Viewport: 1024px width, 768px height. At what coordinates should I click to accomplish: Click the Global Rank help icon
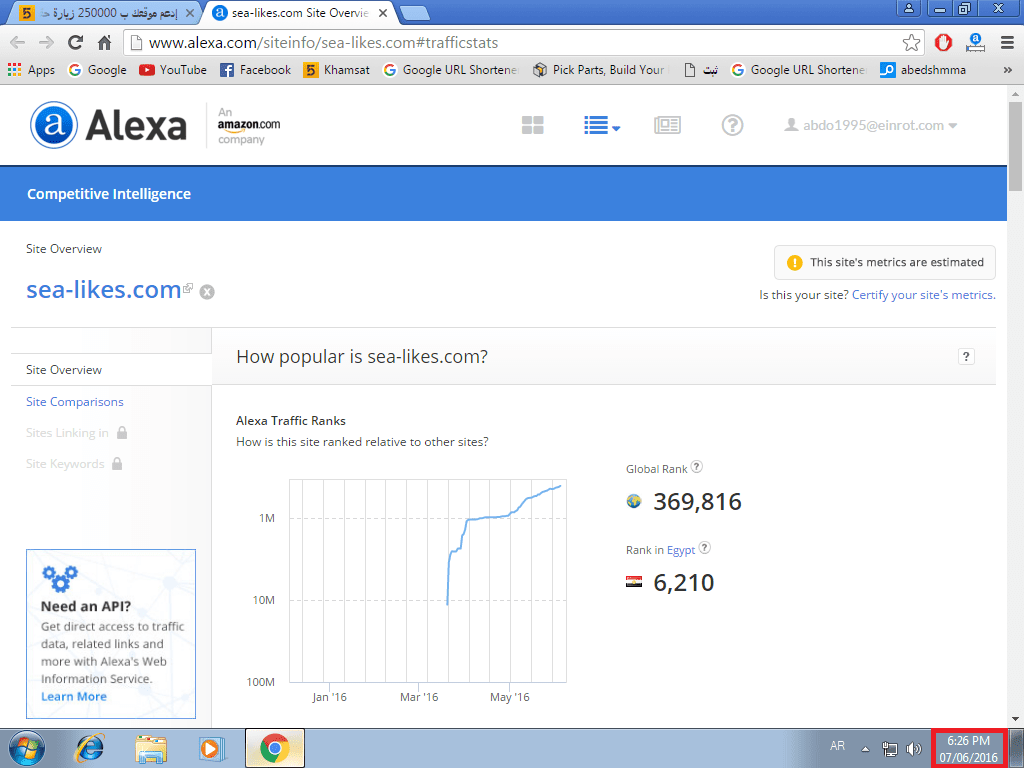coord(697,467)
